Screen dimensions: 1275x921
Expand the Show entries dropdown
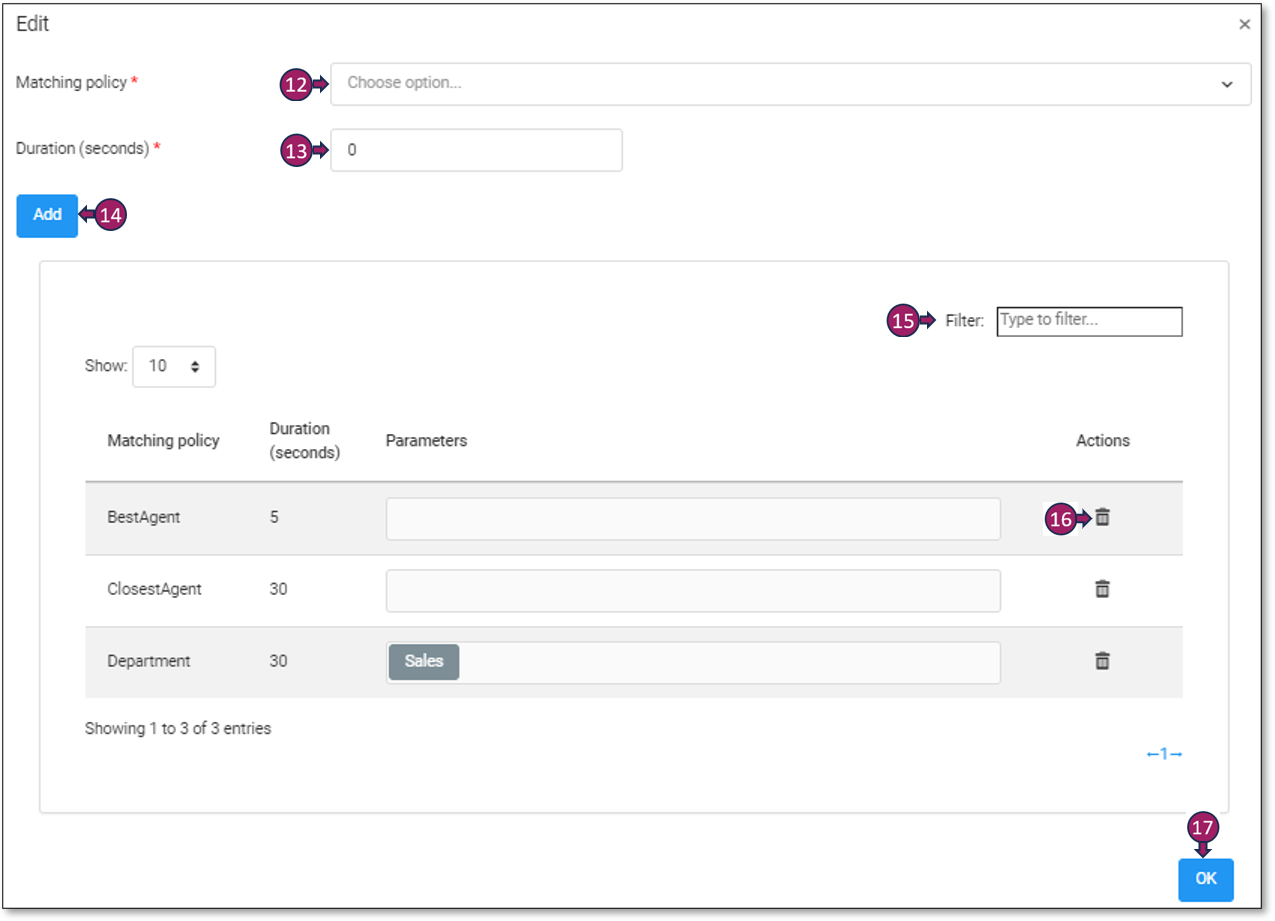pyautogui.click(x=174, y=367)
